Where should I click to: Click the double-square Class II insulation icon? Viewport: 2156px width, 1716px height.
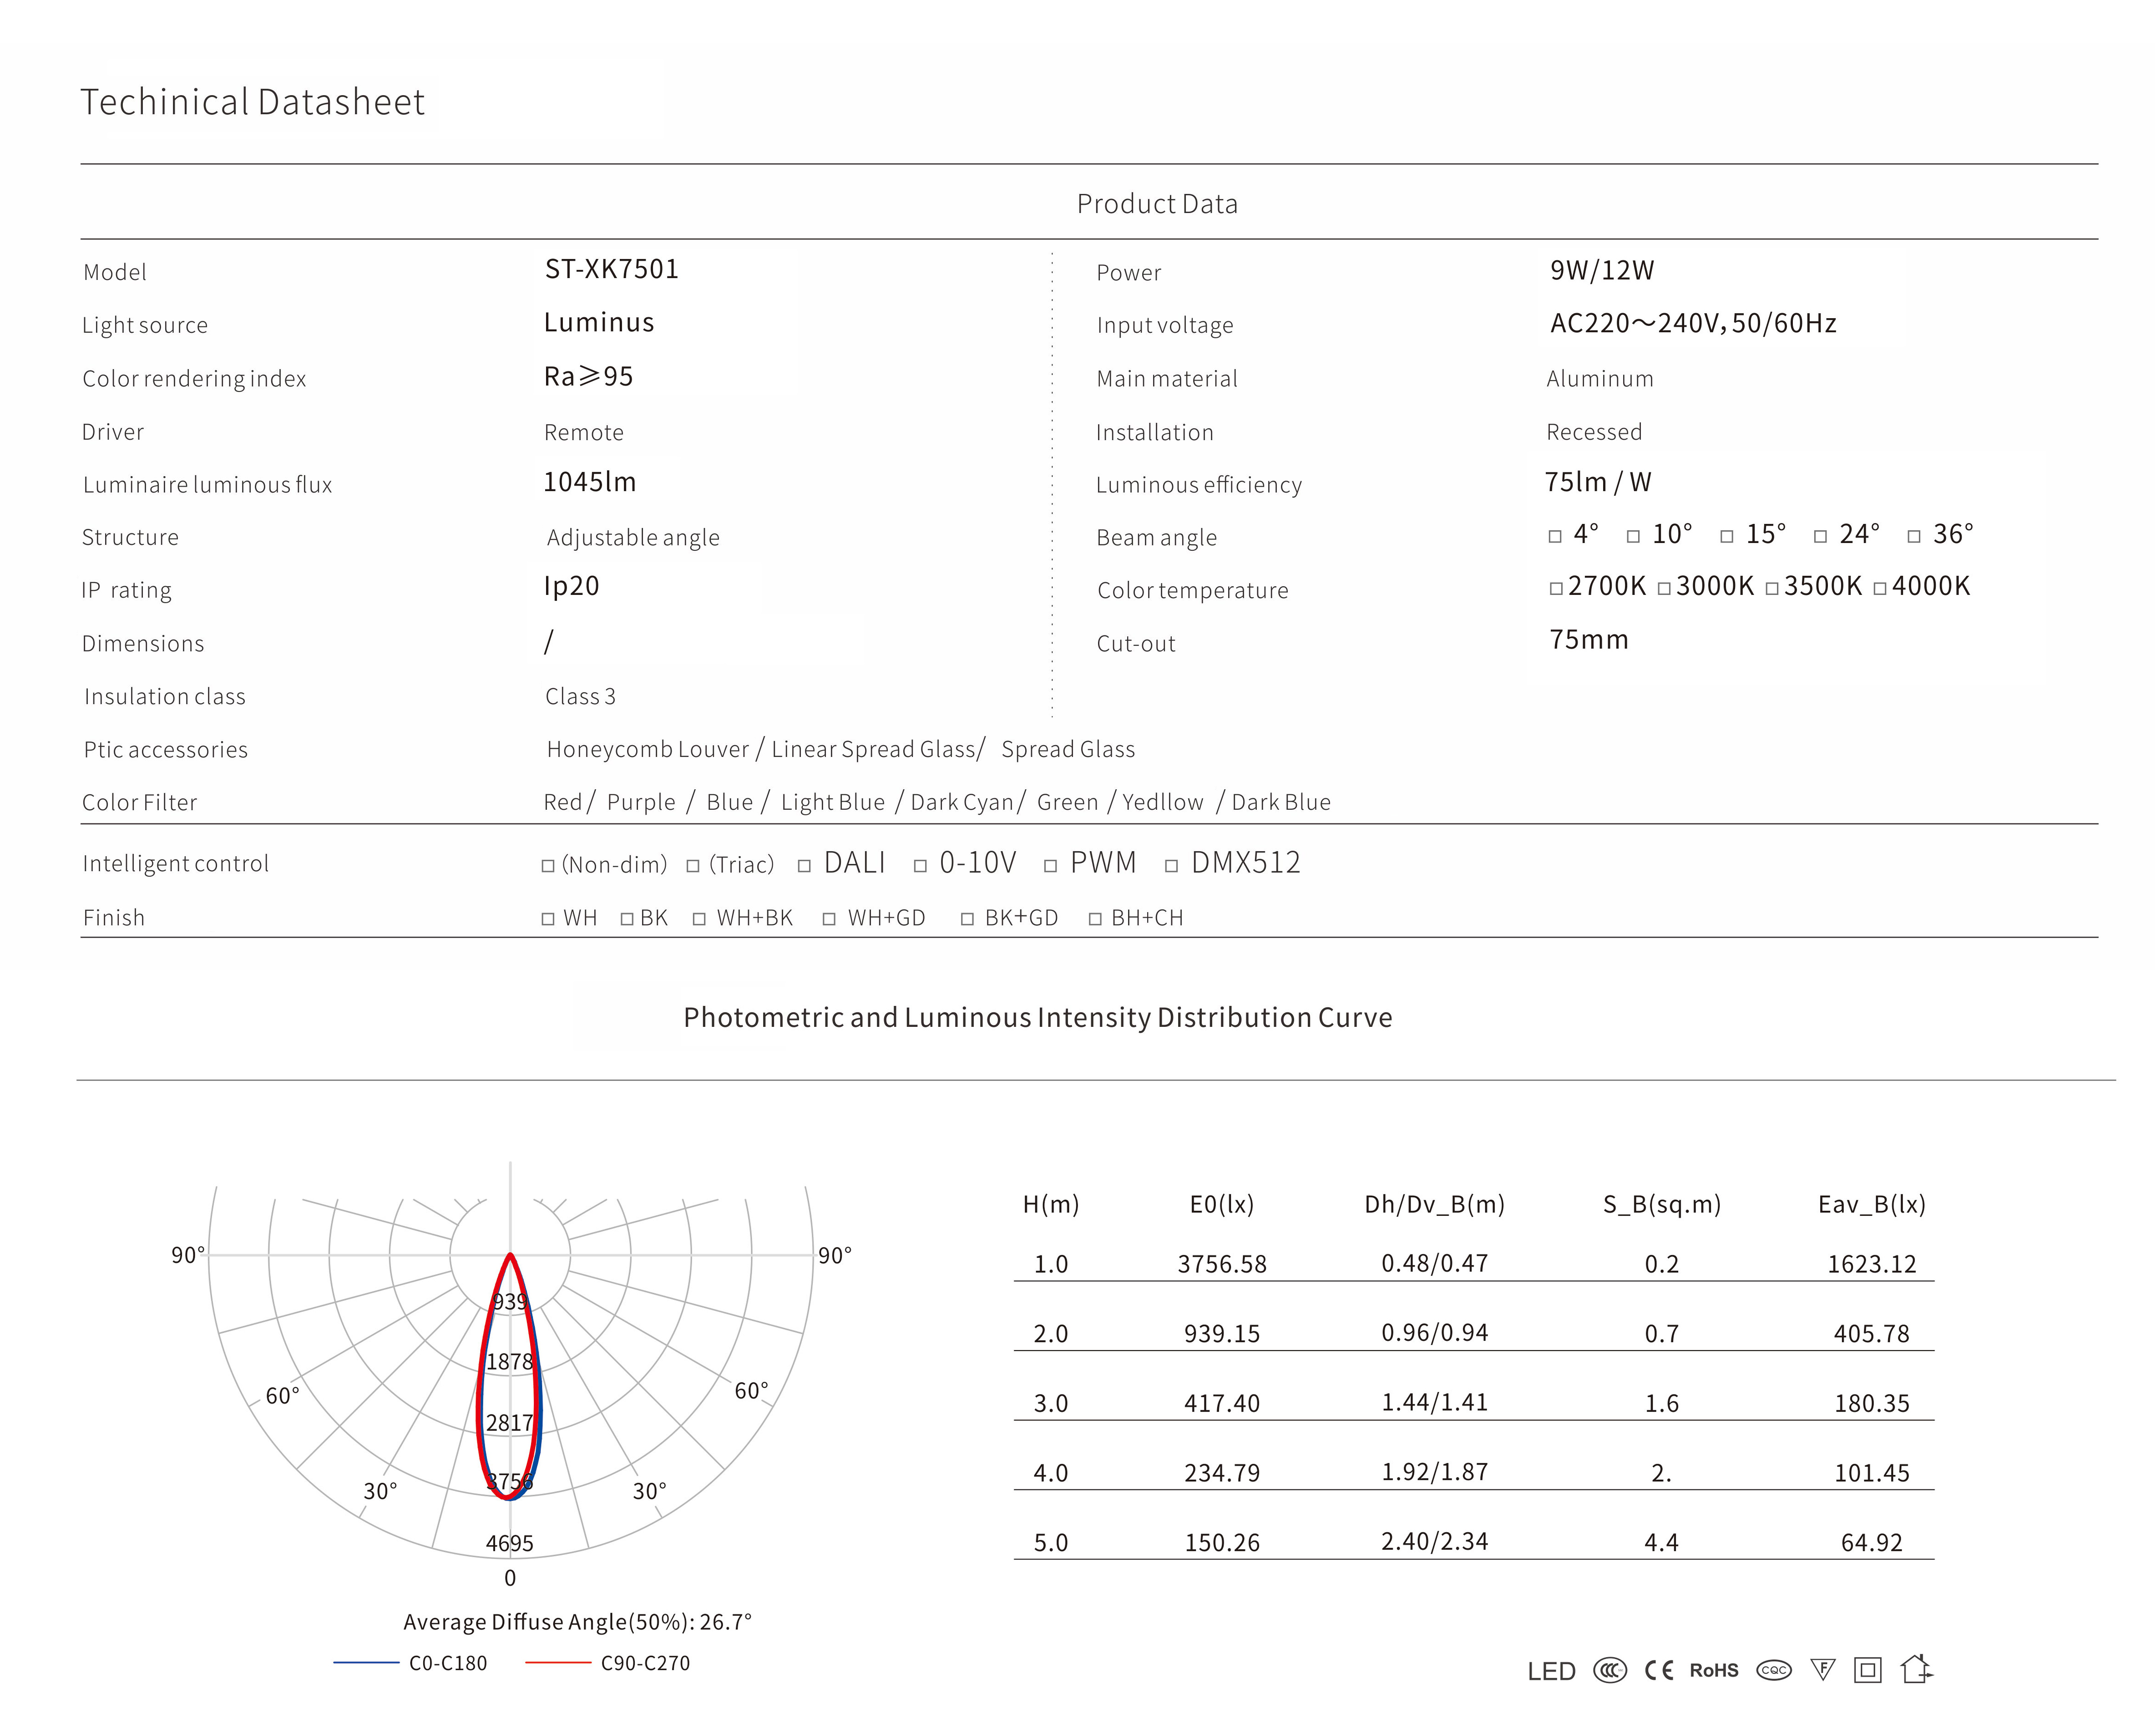coord(1867,1670)
